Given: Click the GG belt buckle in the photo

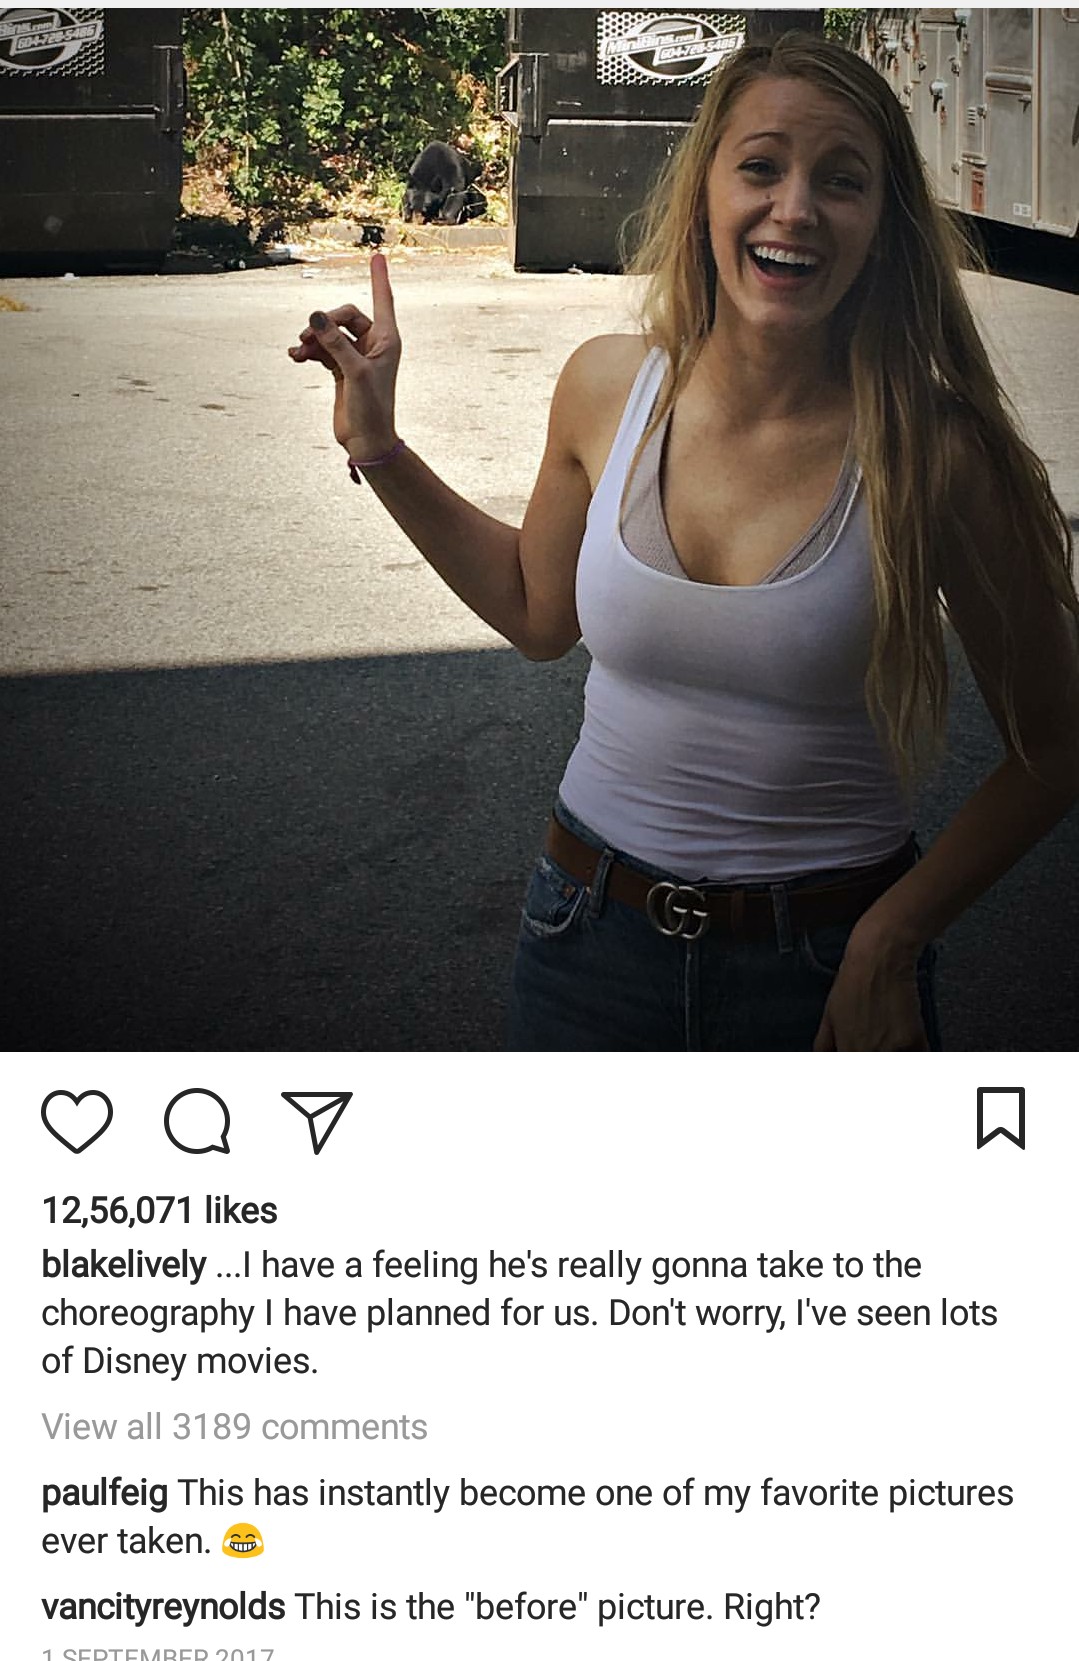Looking at the screenshot, I should [x=677, y=909].
